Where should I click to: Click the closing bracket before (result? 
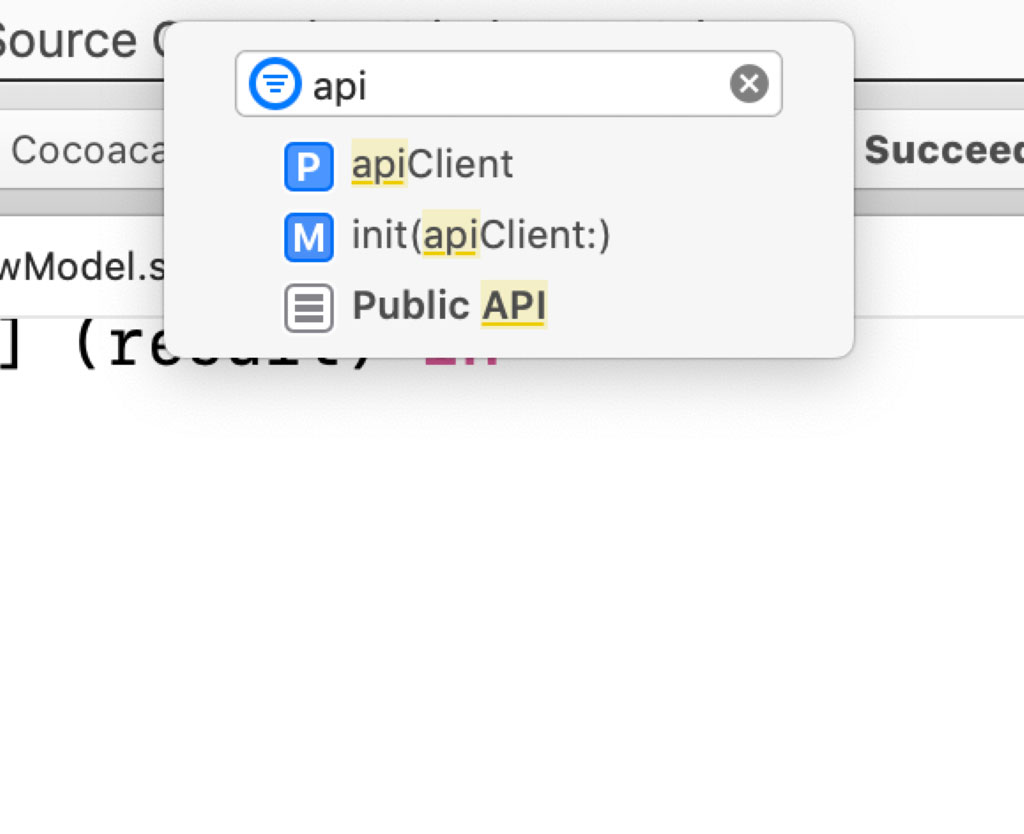(x=10, y=344)
